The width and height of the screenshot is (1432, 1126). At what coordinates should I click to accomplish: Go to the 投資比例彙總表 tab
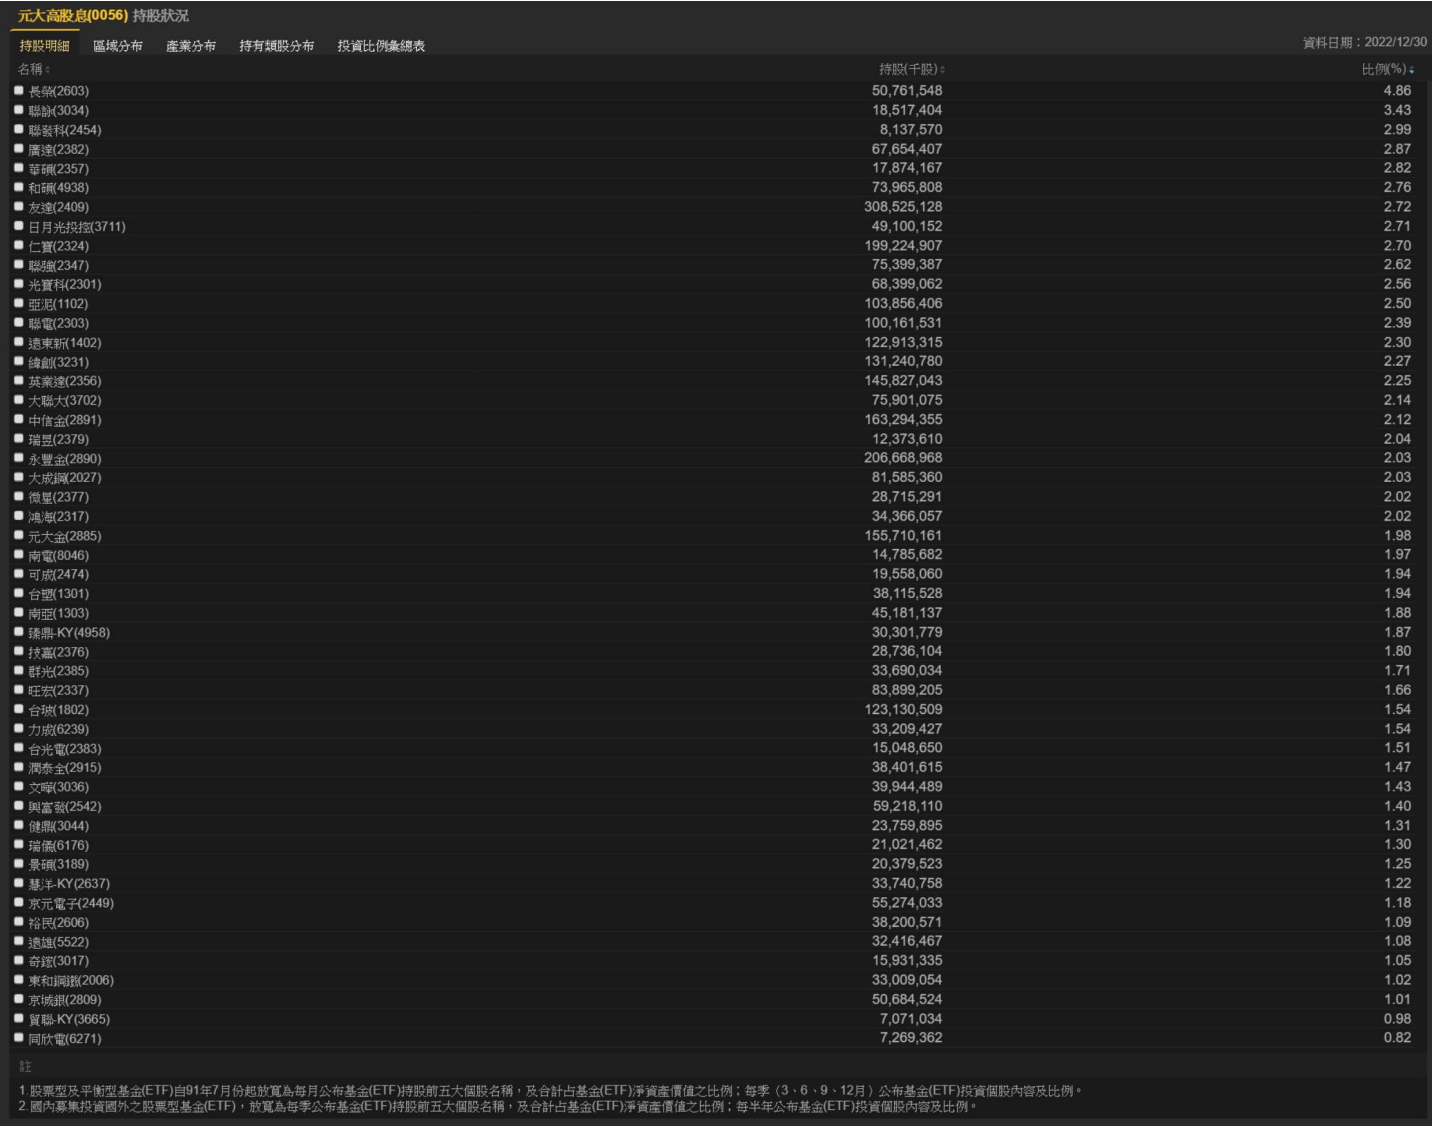pyautogui.click(x=381, y=46)
